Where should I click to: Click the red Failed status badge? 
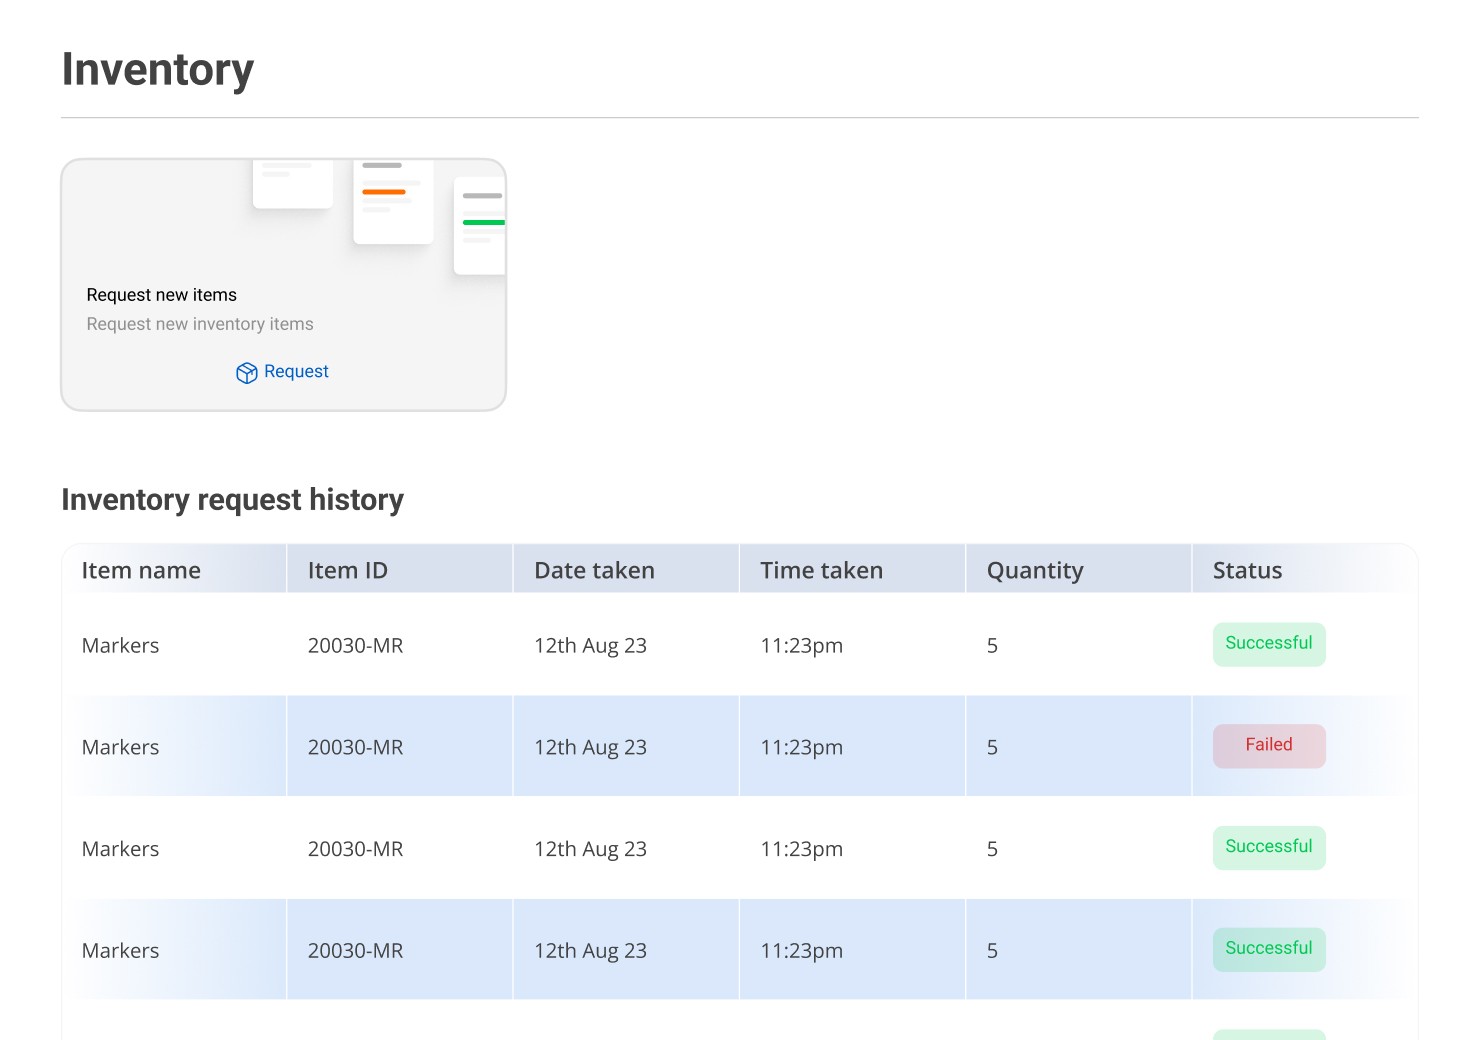point(1269,746)
